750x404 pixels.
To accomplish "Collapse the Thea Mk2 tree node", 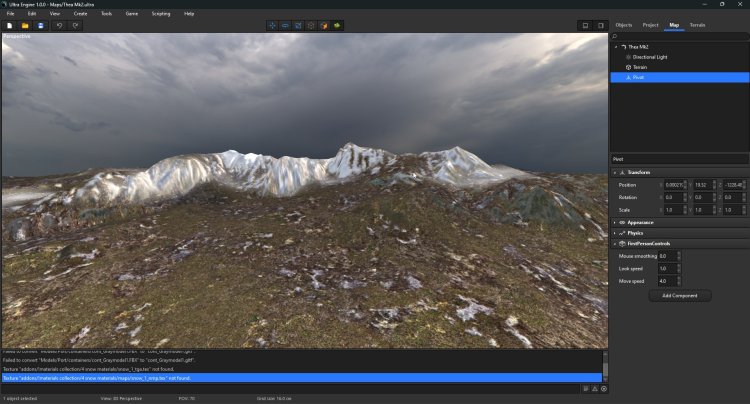I will tap(616, 47).
